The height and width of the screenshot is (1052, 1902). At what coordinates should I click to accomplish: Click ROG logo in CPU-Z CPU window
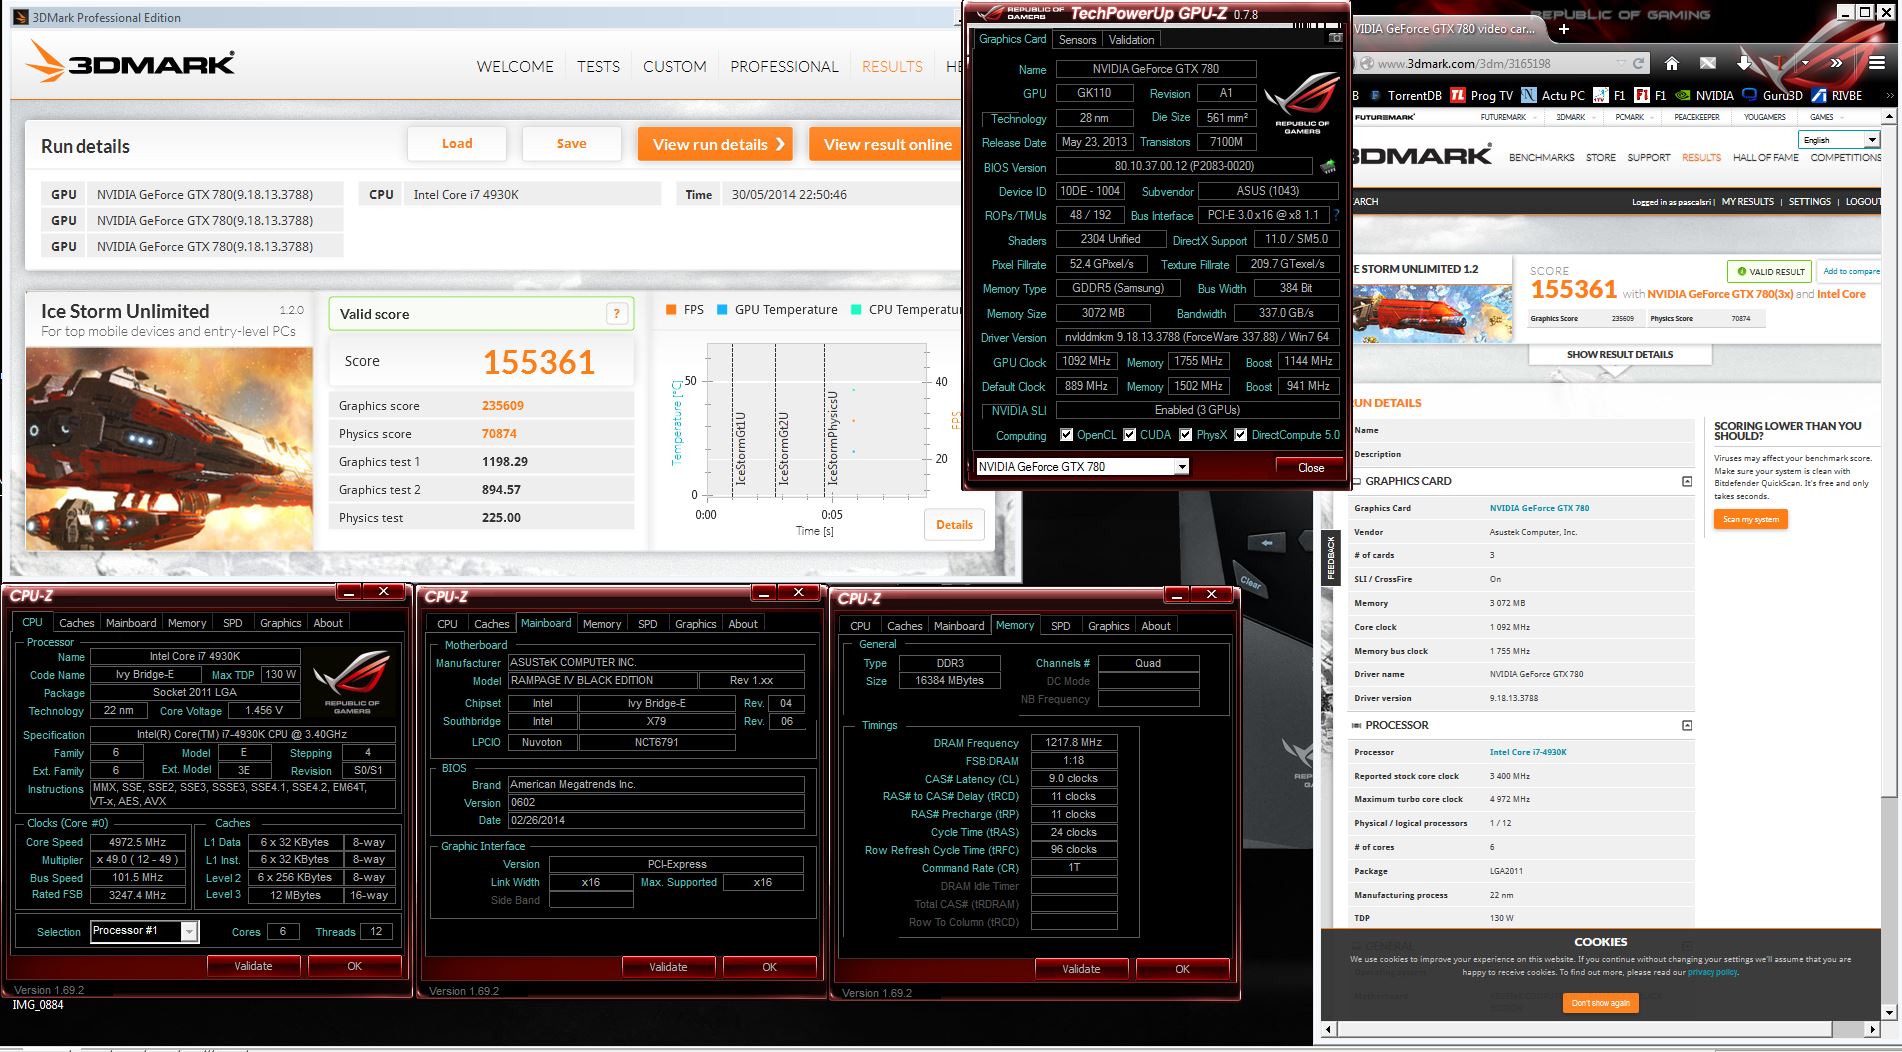[x=353, y=681]
